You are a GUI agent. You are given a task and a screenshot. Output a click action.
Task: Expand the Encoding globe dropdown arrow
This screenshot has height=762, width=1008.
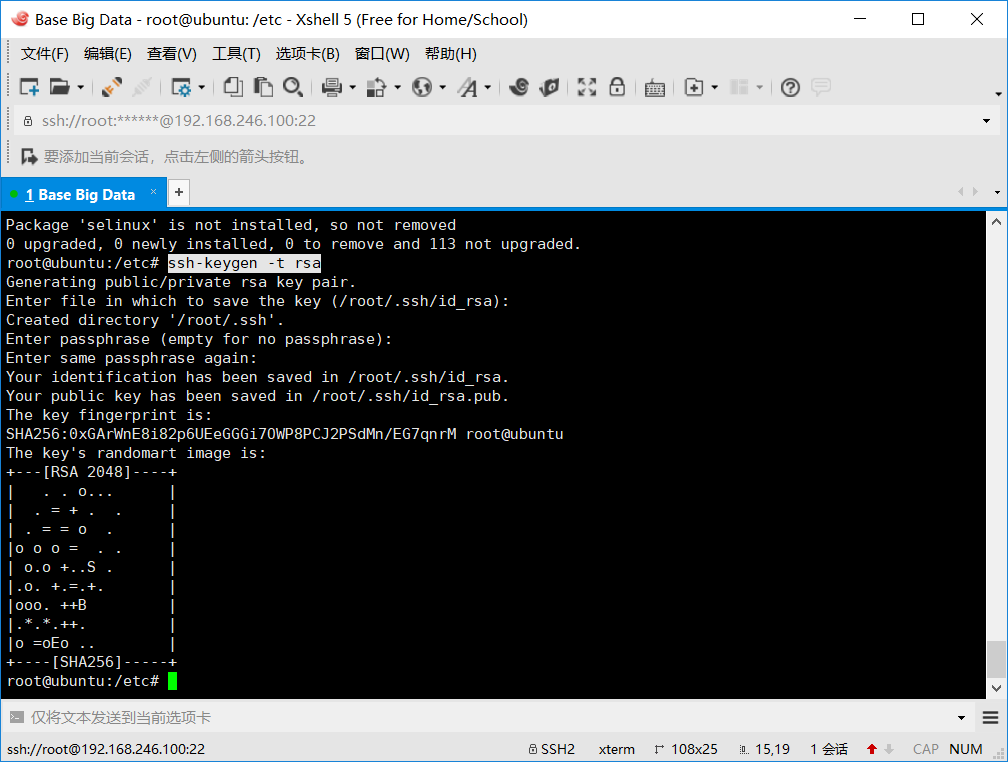442,87
